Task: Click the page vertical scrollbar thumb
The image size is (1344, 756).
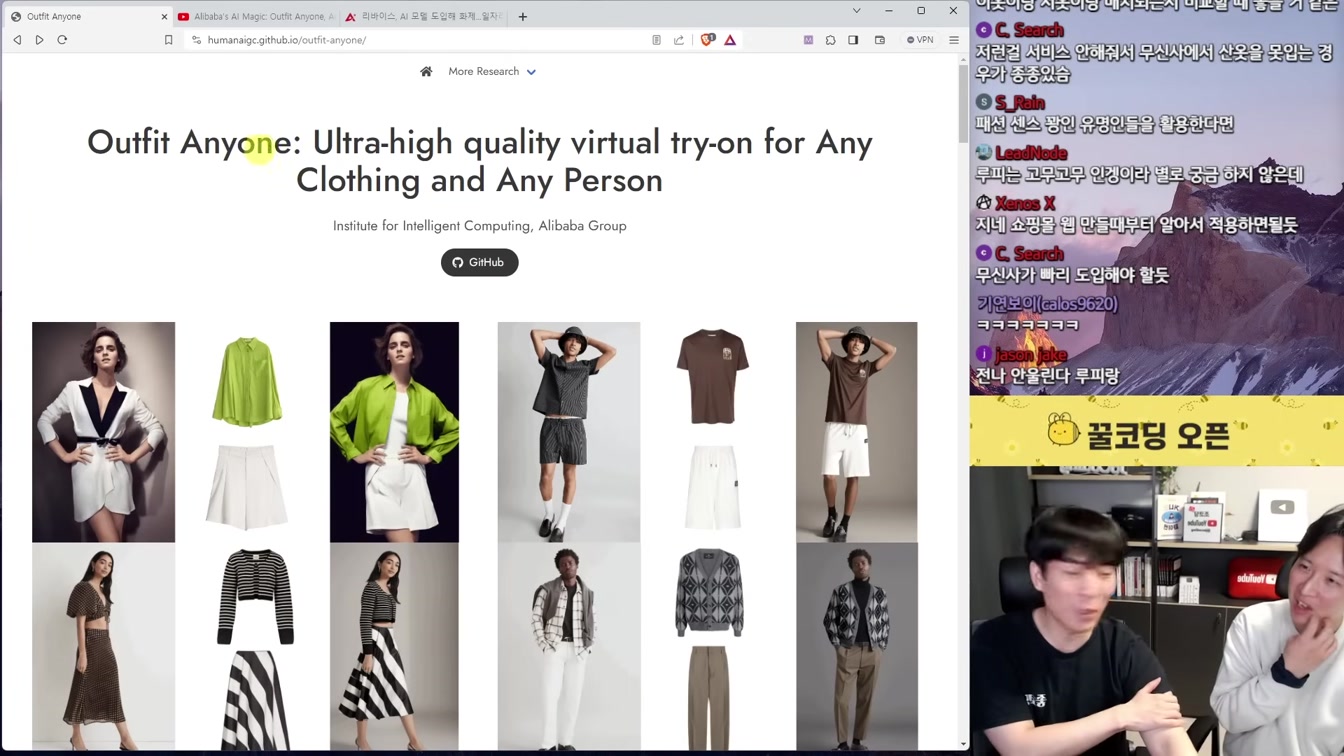Action: point(963,105)
